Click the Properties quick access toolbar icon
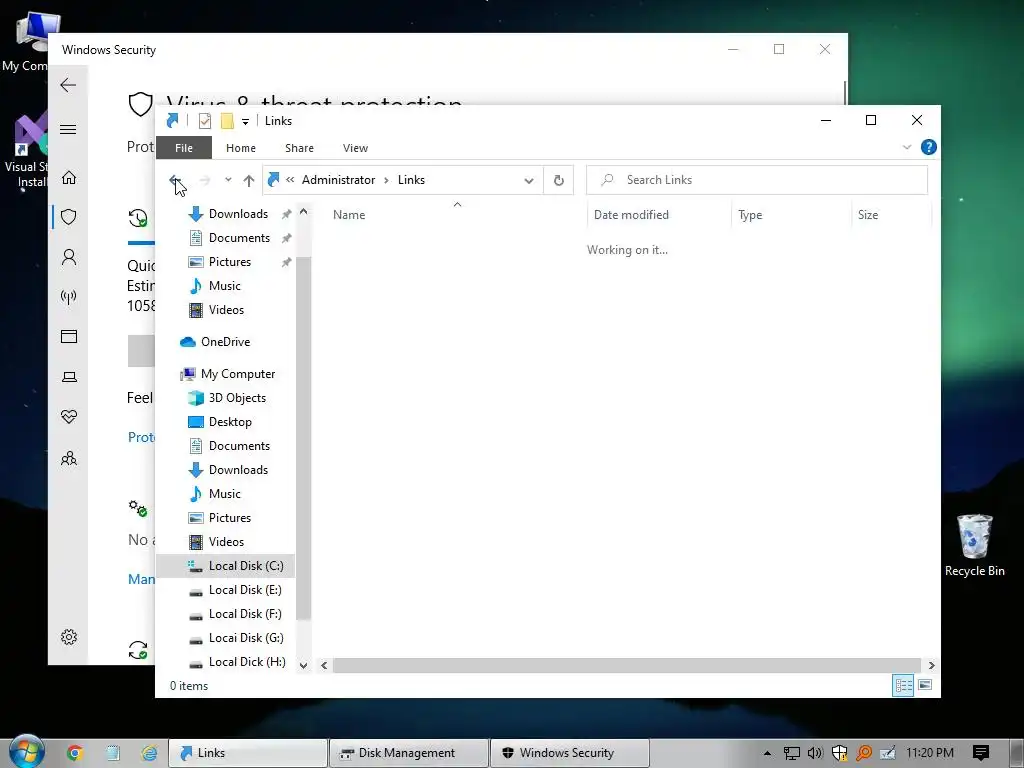Image resolution: width=1024 pixels, height=768 pixels. [x=205, y=121]
